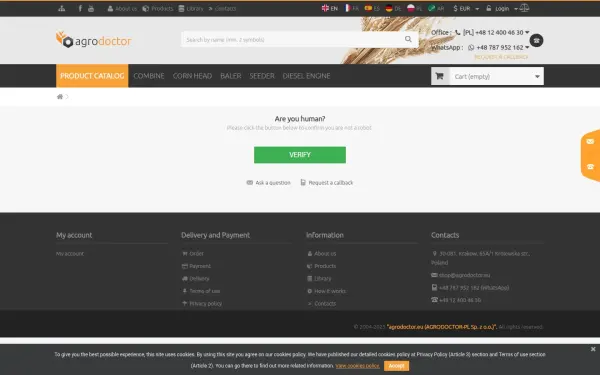
Task: Click the orange side phone icon
Action: pyautogui.click(x=590, y=166)
